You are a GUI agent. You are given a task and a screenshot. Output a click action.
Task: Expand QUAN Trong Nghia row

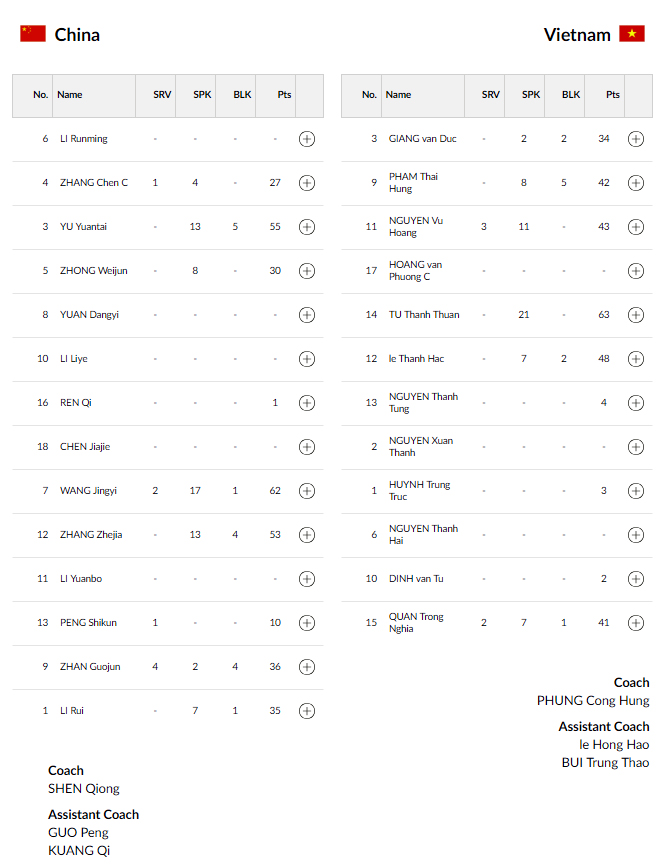[x=636, y=623]
